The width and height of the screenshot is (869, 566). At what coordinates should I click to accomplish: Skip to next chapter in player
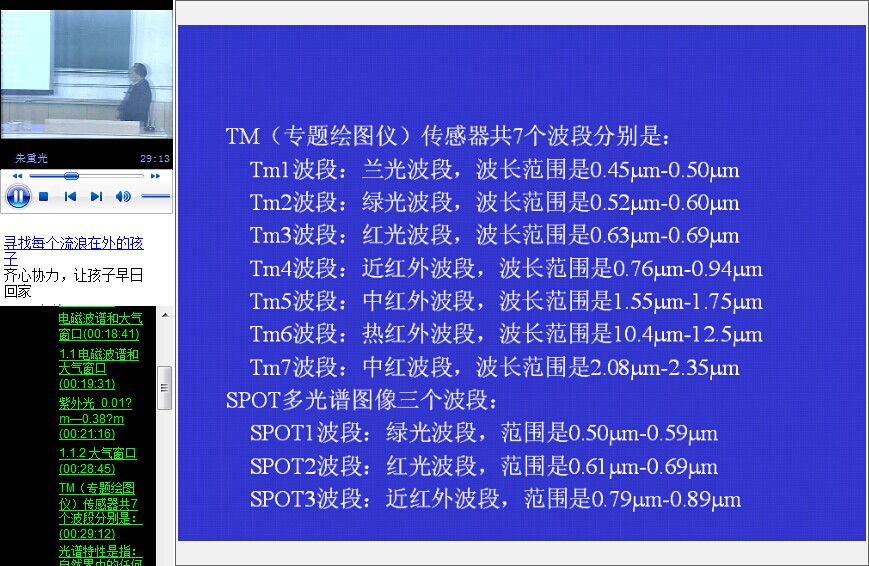(x=96, y=196)
